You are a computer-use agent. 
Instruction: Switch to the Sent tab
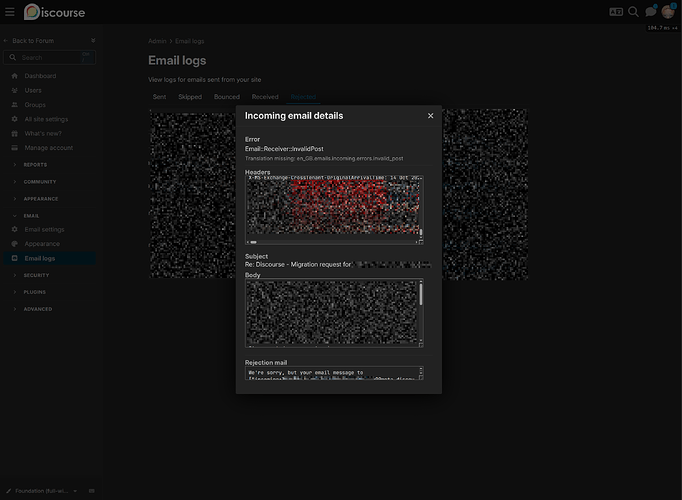tap(159, 97)
